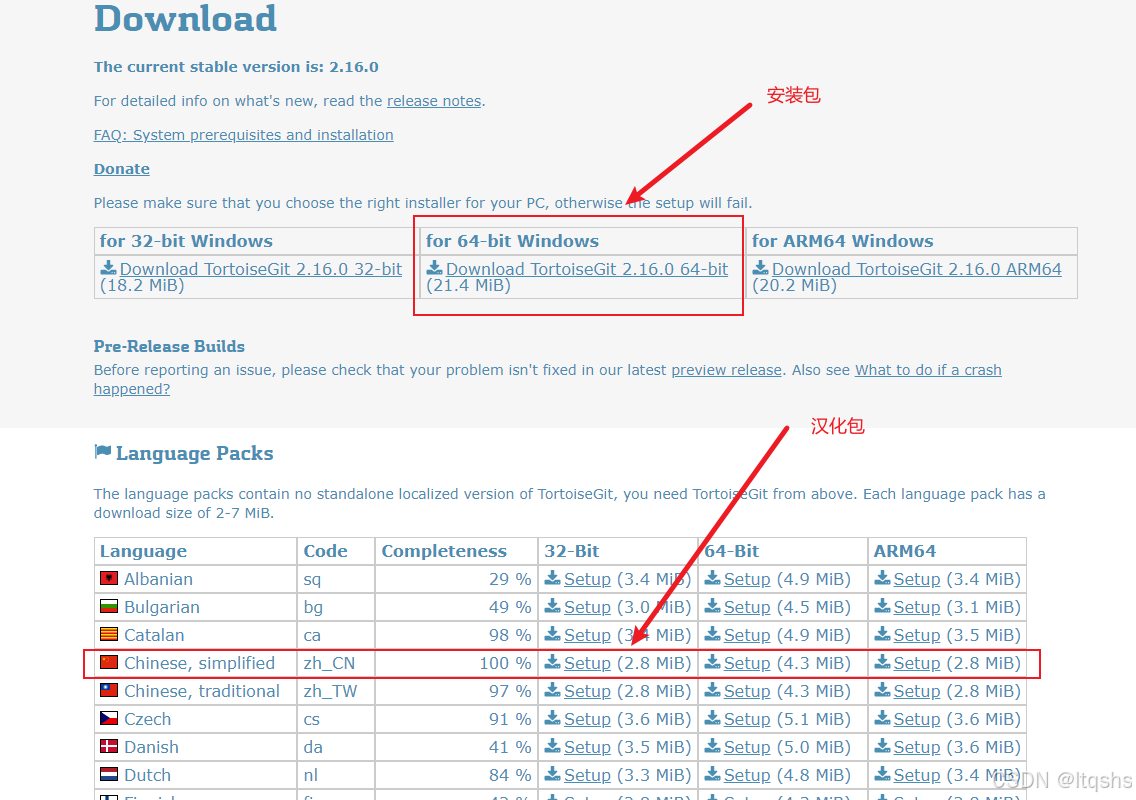This screenshot has height=800, width=1136.
Task: Click Chinese simplified 32-Bit Setup link
Action: (x=588, y=663)
